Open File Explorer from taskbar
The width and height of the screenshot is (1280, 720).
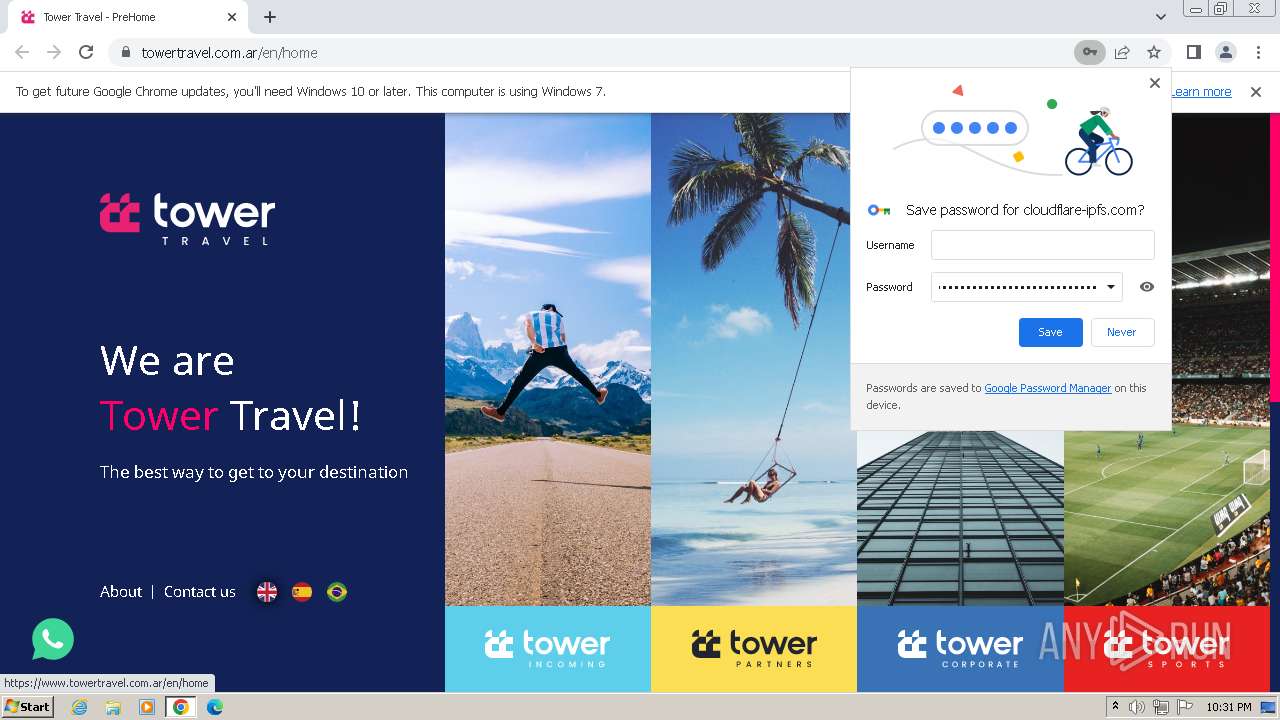pyautogui.click(x=113, y=707)
